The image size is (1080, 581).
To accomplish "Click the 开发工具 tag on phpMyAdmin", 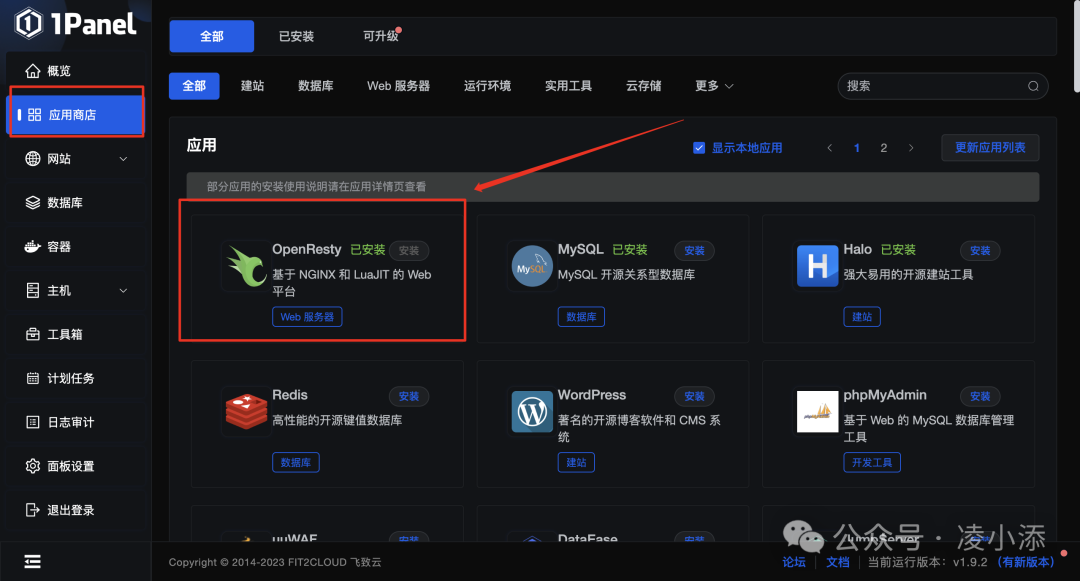I will (x=872, y=463).
